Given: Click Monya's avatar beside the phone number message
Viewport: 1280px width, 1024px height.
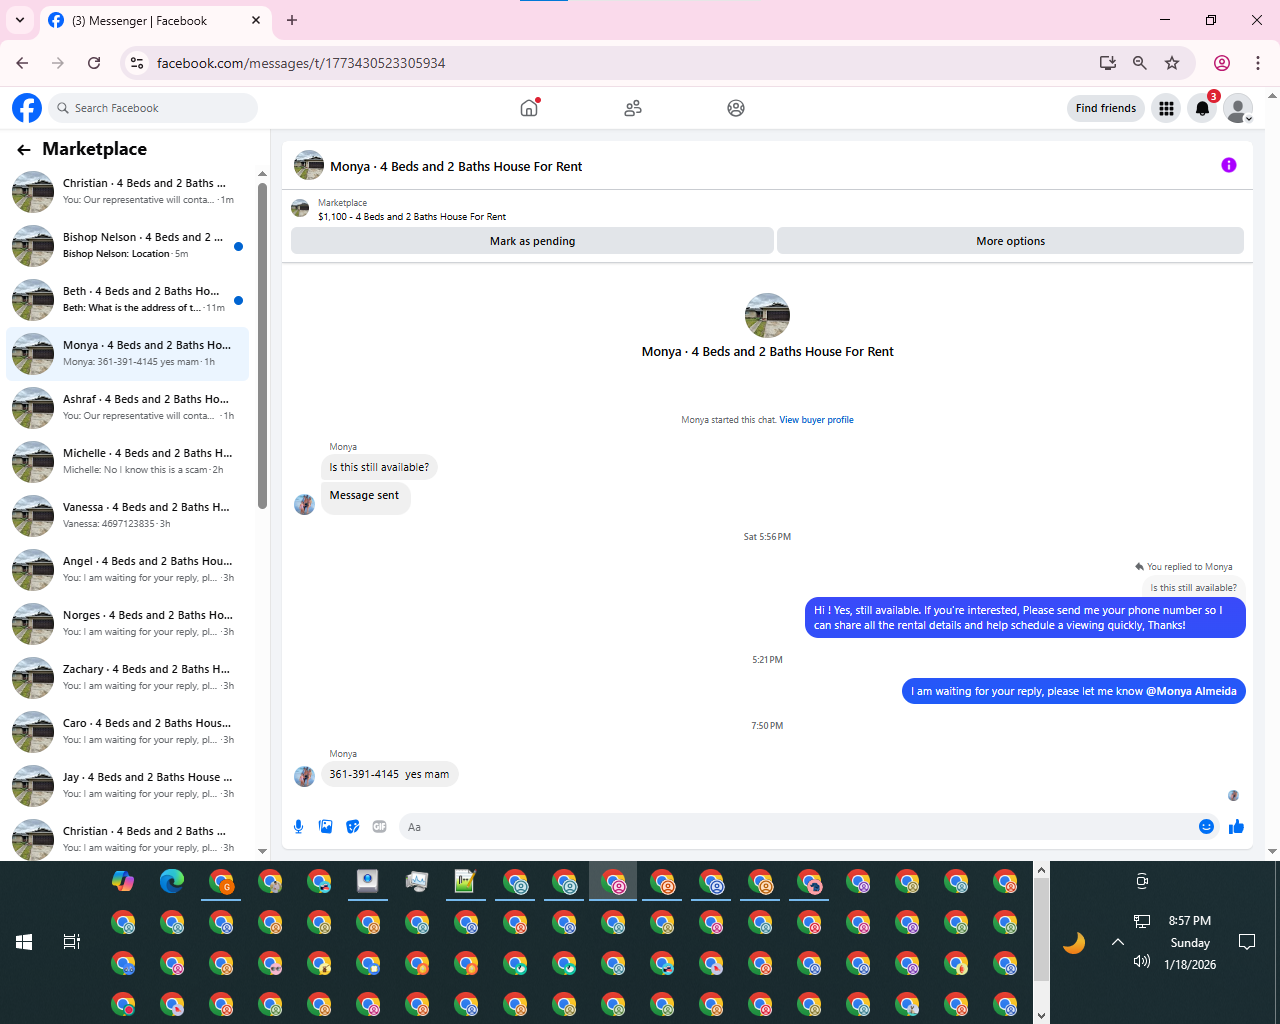Looking at the screenshot, I should 304,776.
